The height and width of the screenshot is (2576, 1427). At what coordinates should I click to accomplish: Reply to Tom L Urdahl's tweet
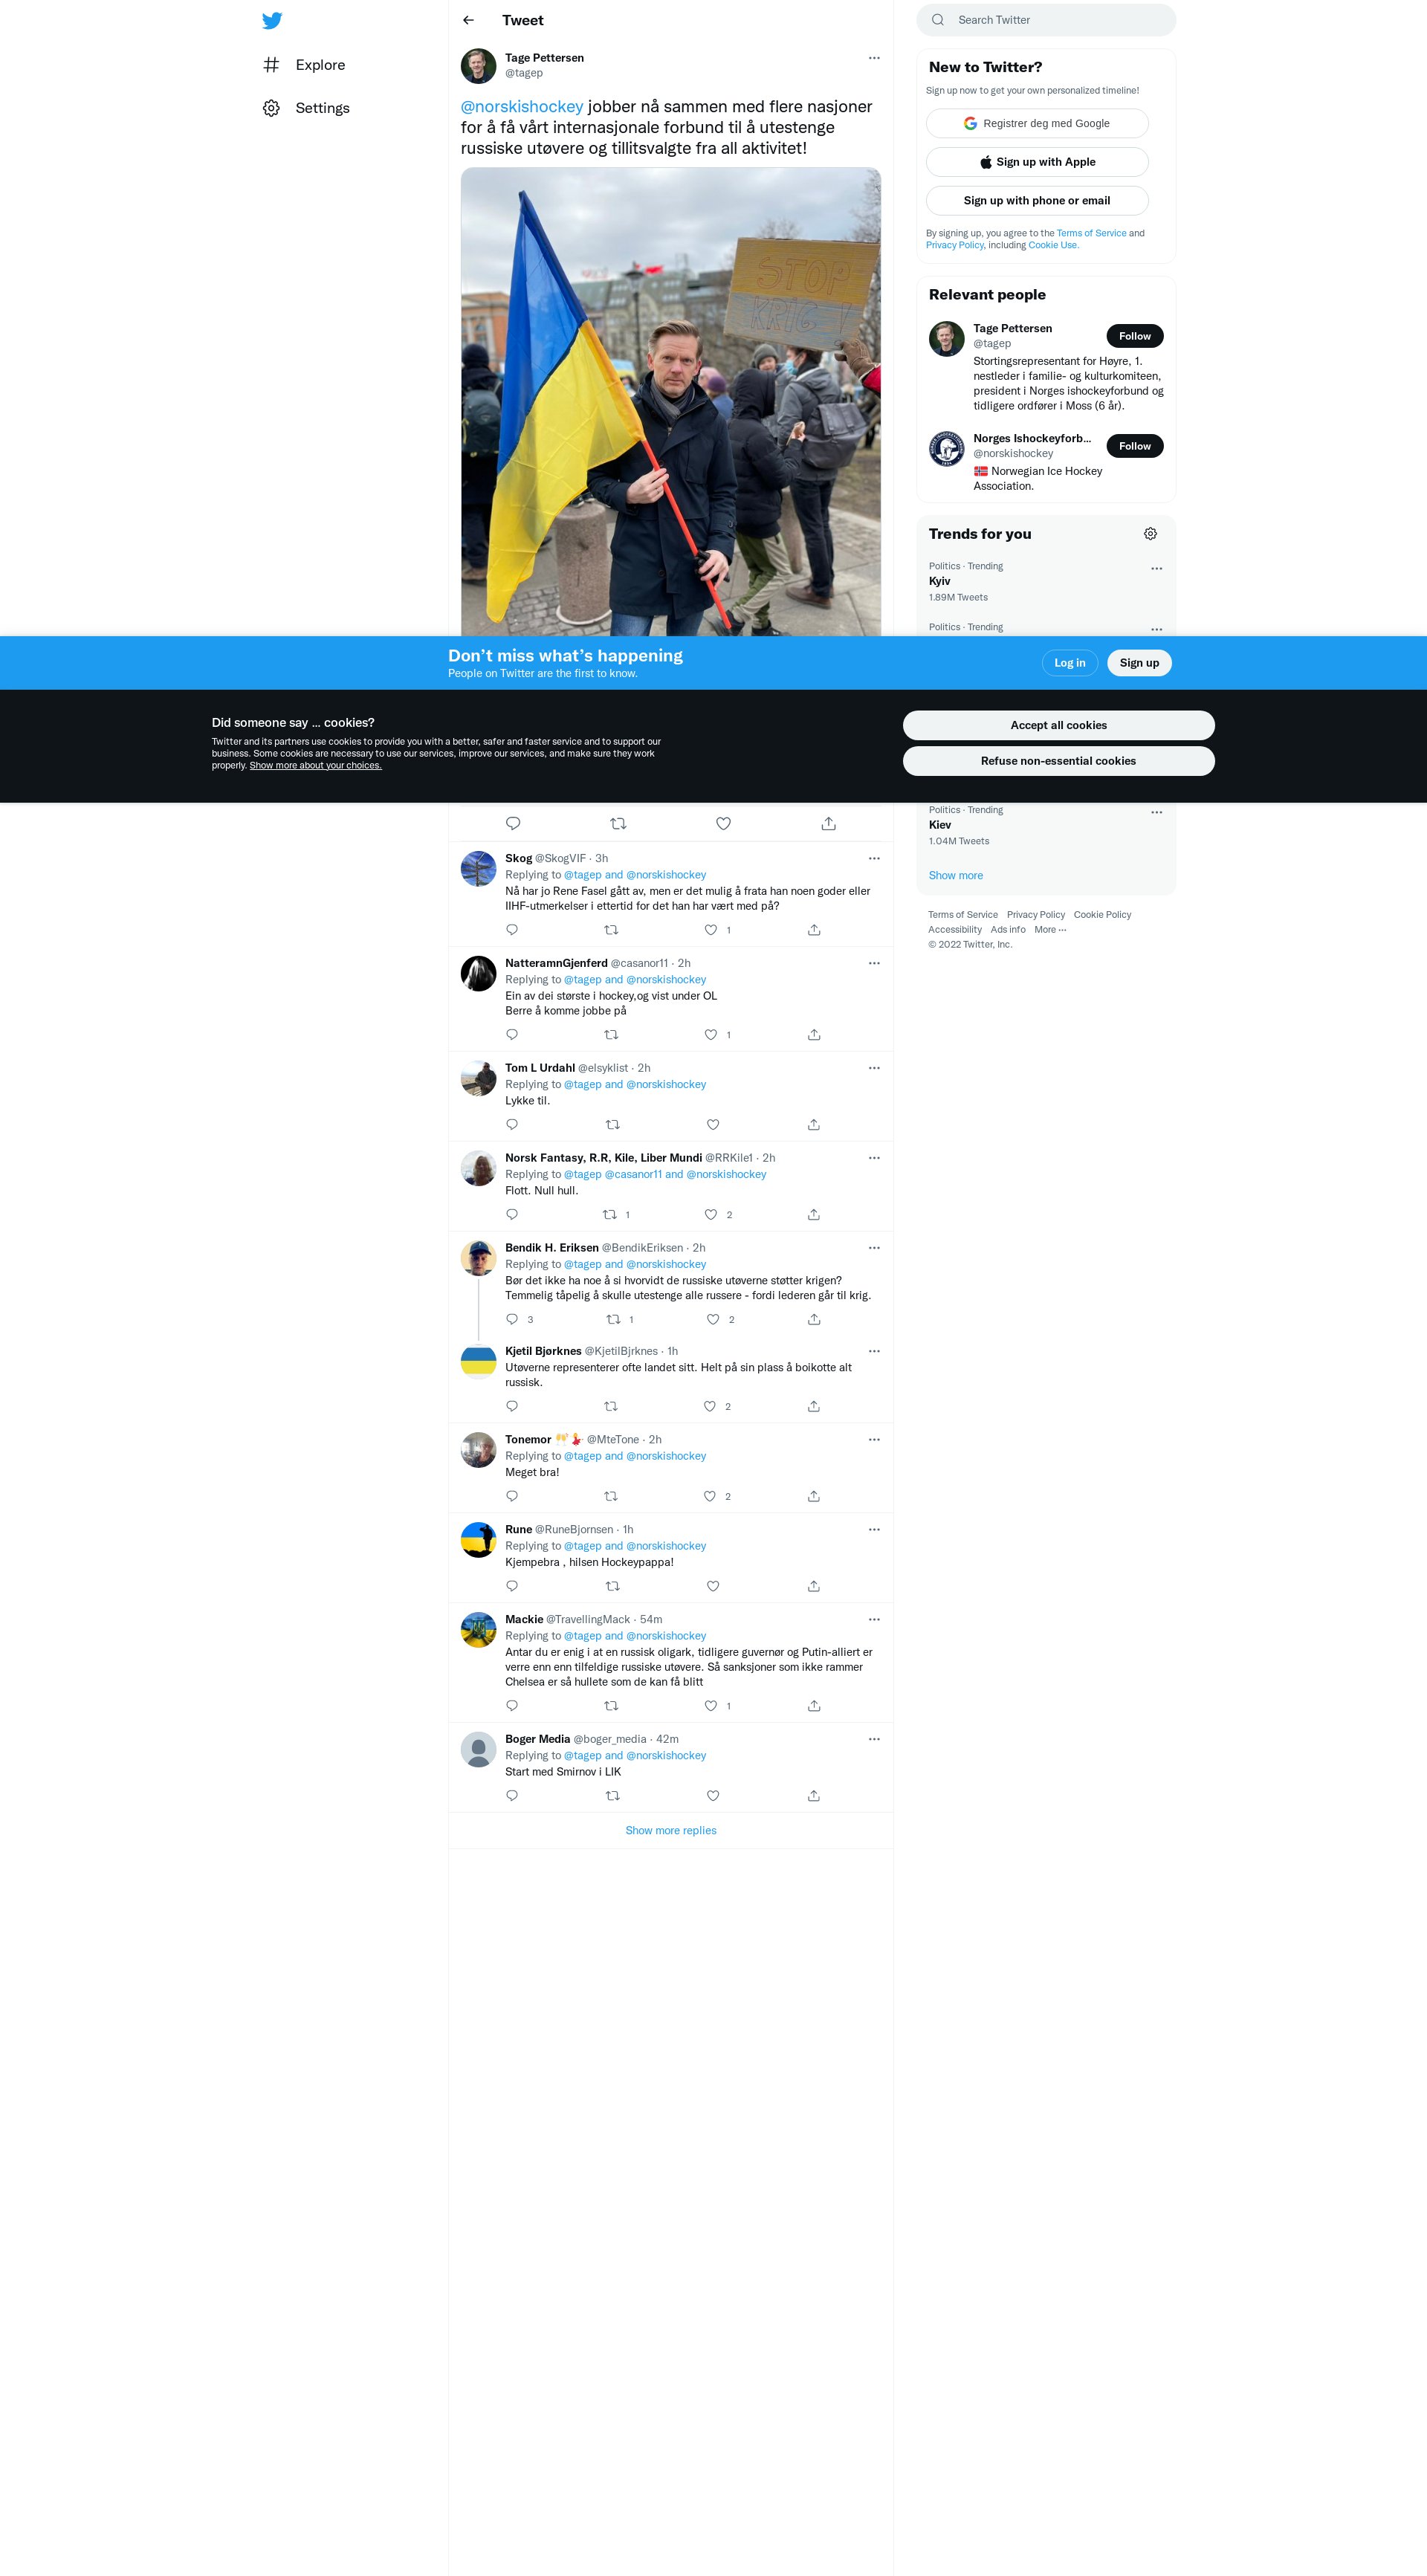[x=512, y=1125]
